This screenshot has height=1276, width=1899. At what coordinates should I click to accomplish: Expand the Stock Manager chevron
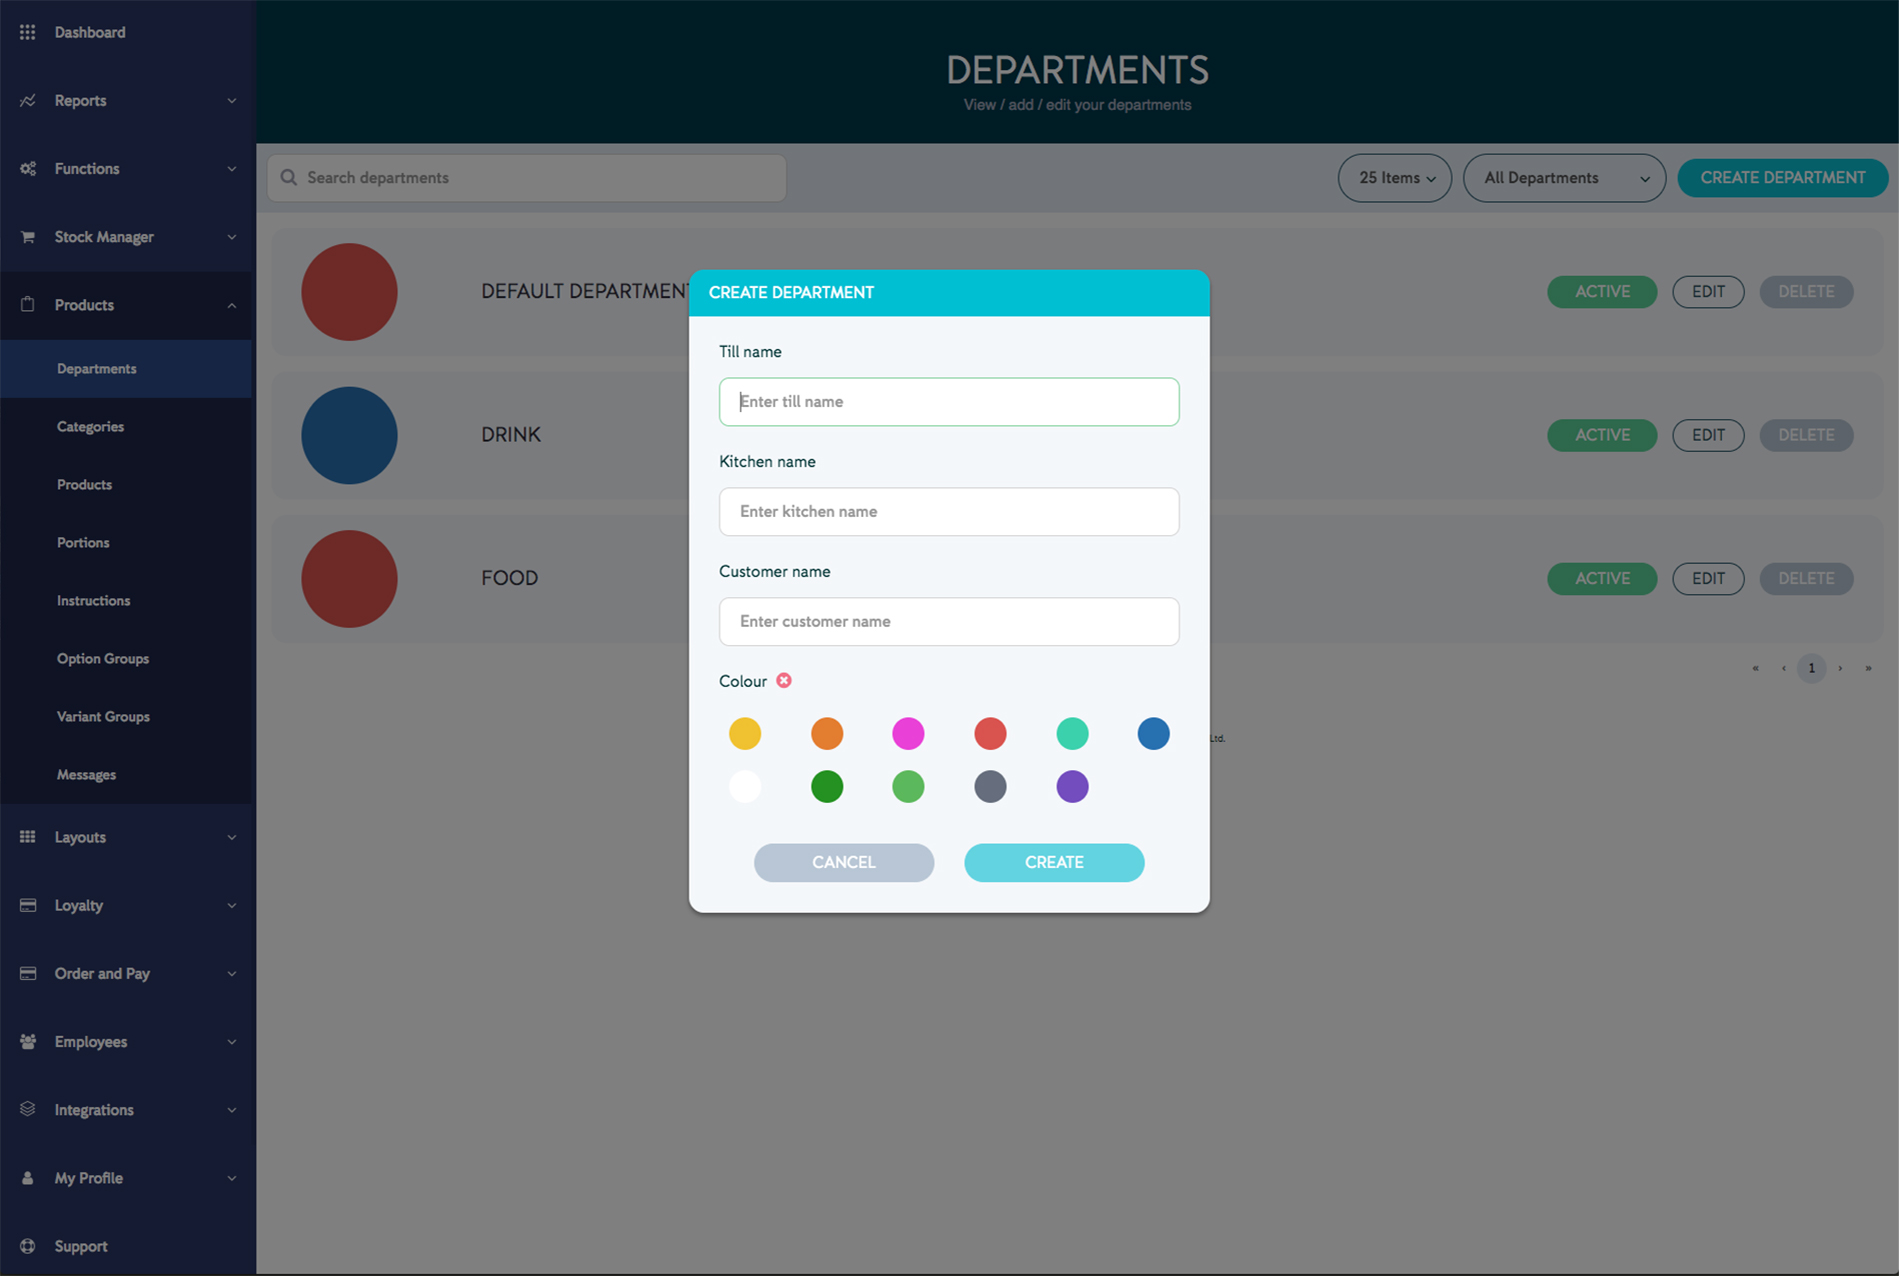232,237
